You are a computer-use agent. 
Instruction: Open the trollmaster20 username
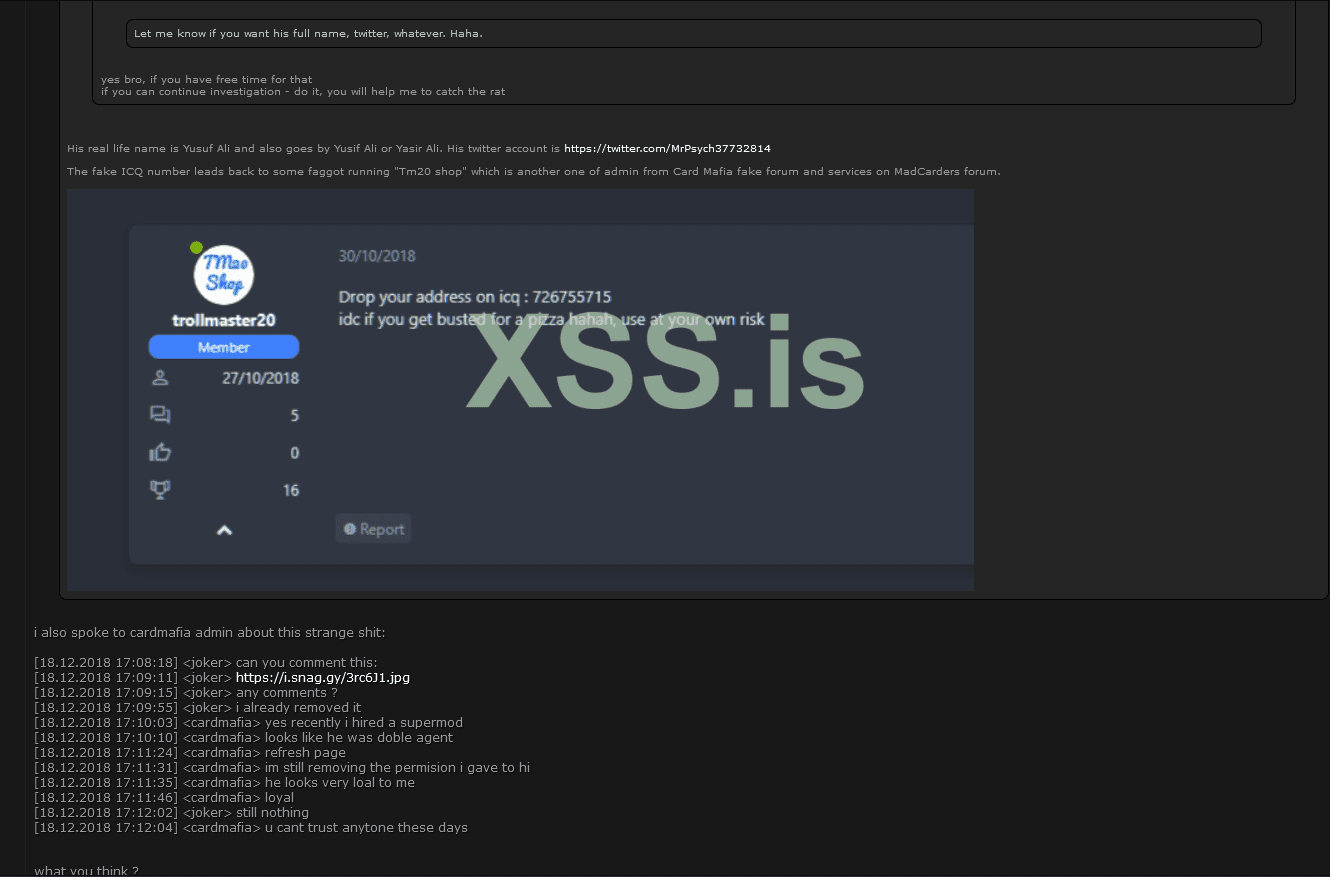coord(224,321)
